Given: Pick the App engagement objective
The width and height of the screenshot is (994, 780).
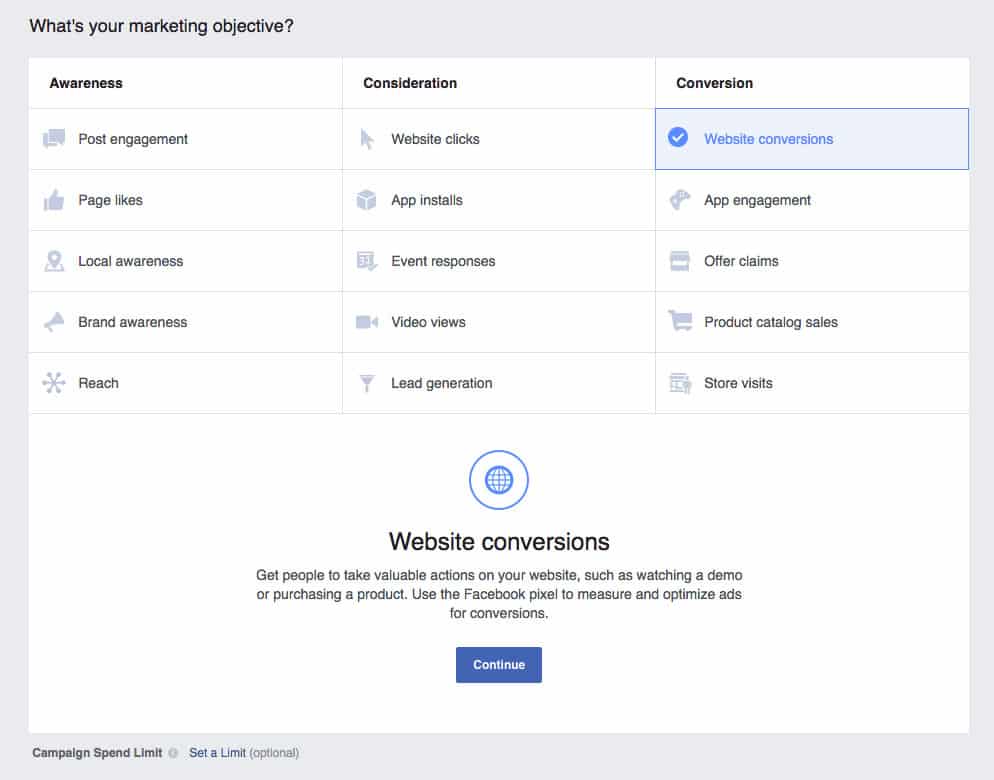Looking at the screenshot, I should click(812, 200).
